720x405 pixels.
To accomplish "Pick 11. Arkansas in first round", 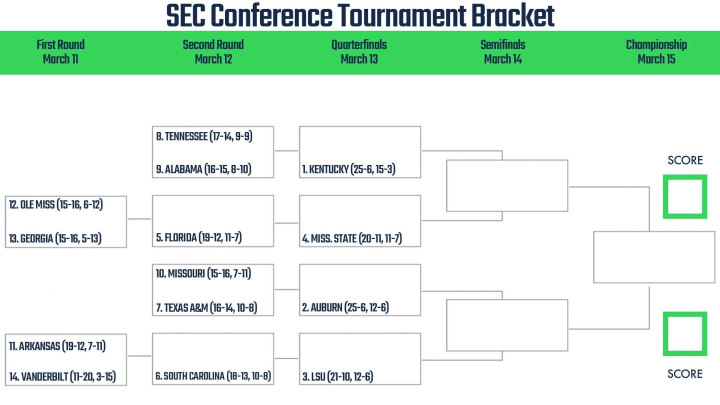I will [x=57, y=346].
